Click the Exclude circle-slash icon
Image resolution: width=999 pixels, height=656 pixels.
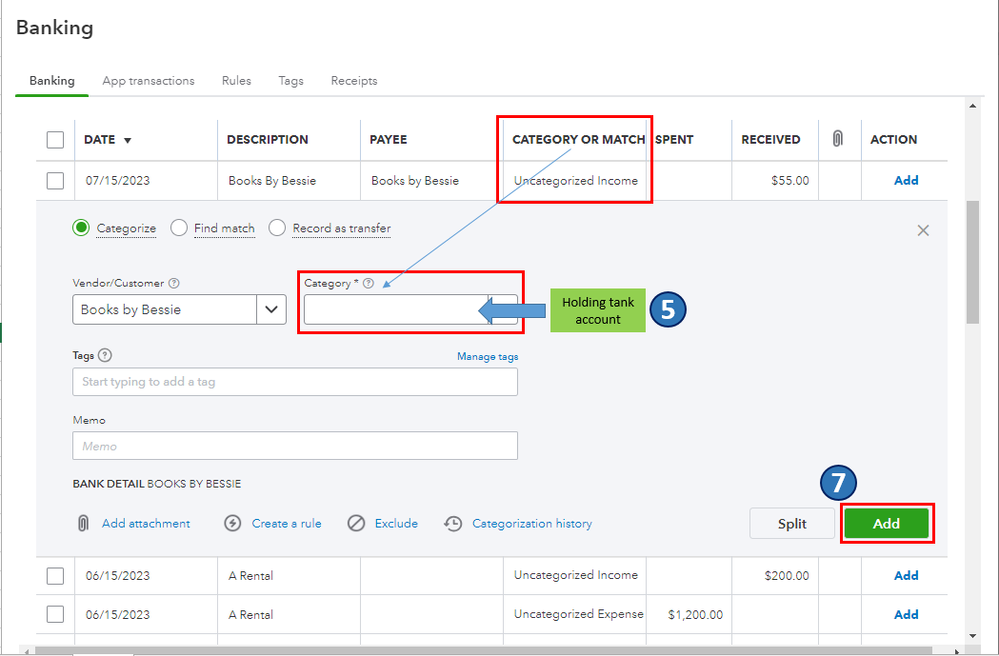356,523
